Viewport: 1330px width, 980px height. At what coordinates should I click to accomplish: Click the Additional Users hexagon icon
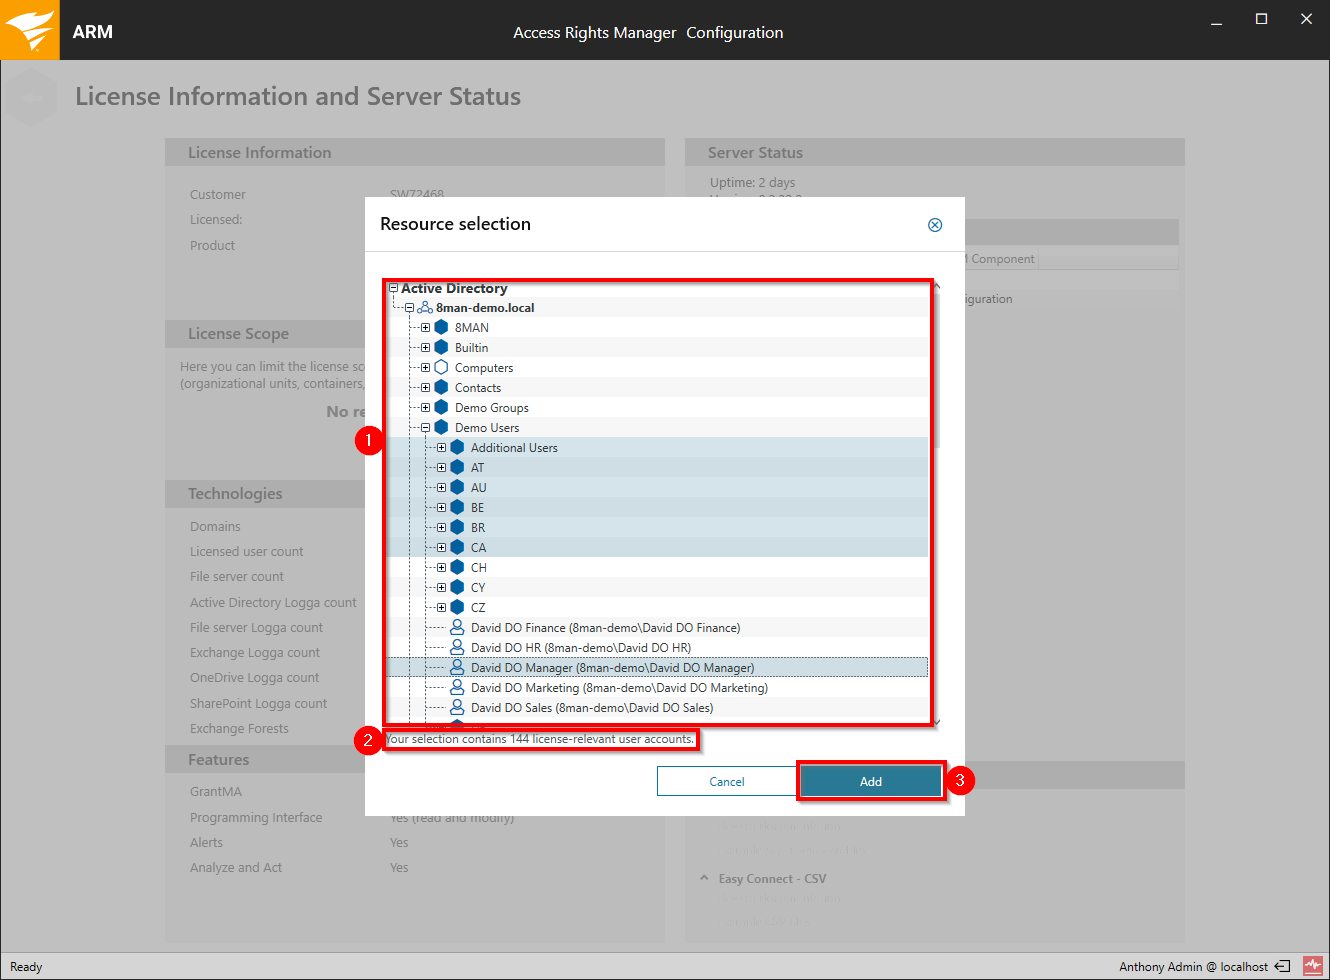point(457,448)
